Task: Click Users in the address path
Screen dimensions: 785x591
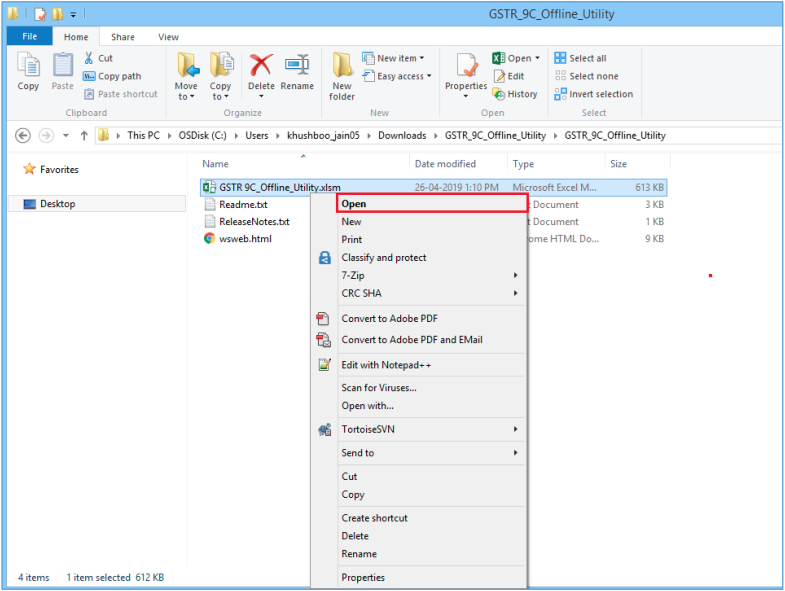Action: tap(256, 136)
